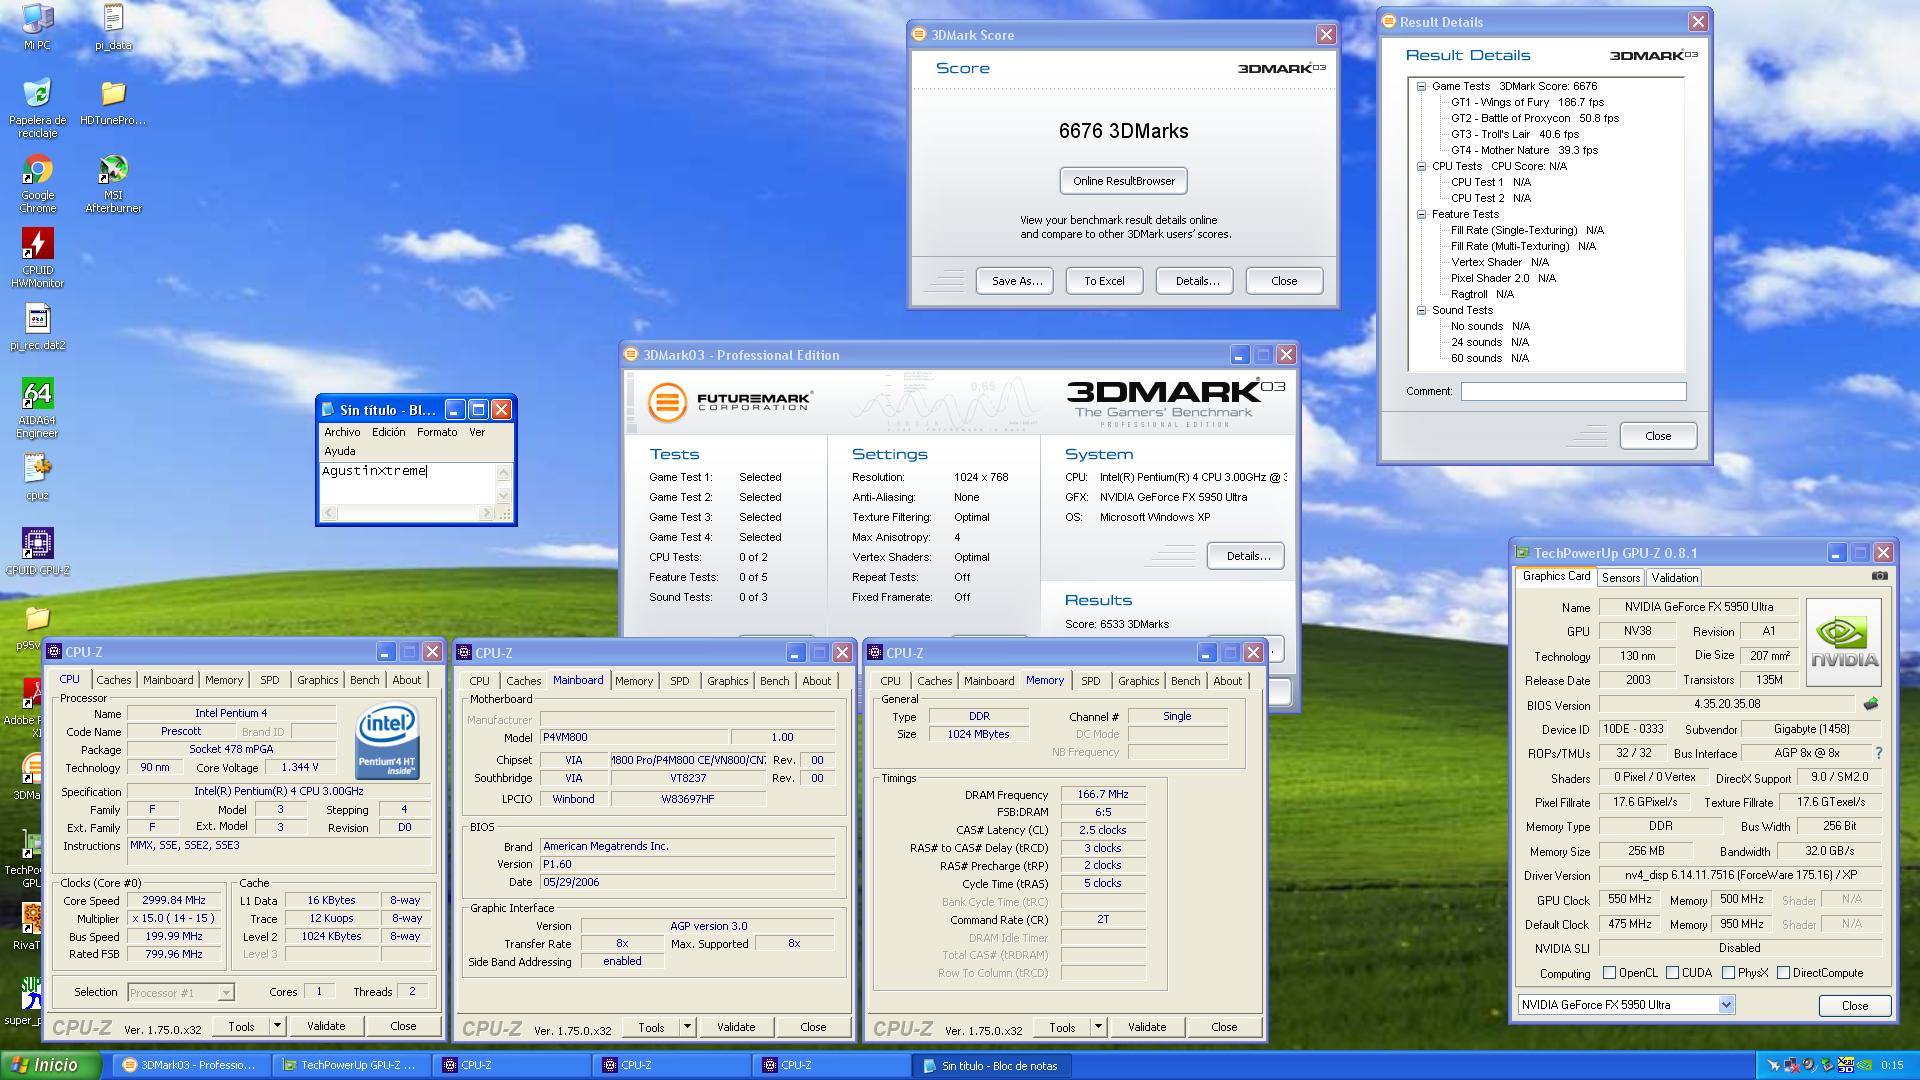Click the system tray clock
The width and height of the screenshot is (1920, 1080).
(1892, 1066)
